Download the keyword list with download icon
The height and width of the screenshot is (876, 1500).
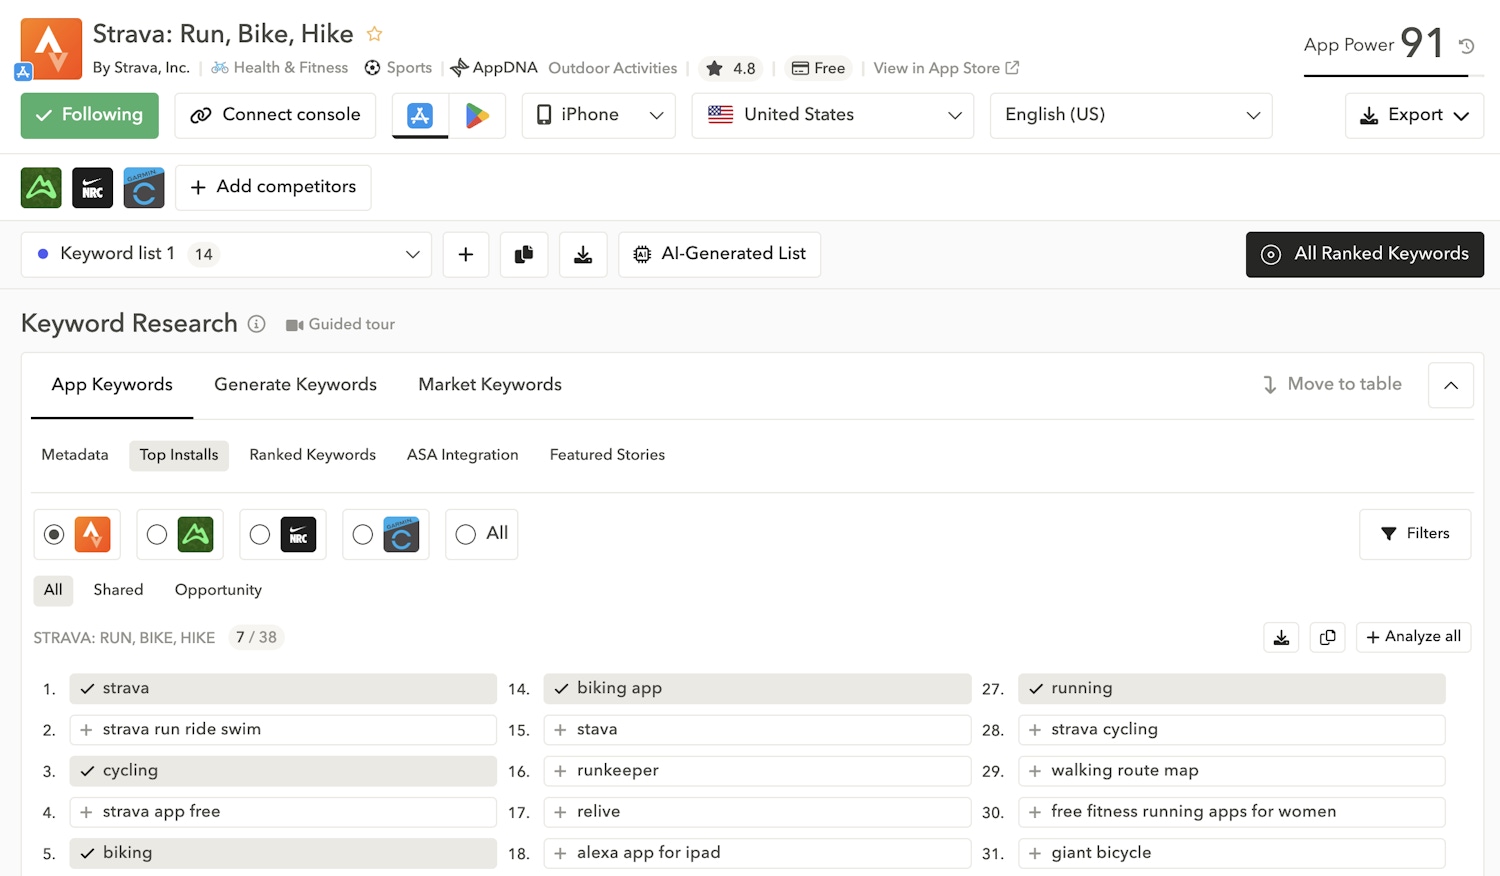pyautogui.click(x=583, y=255)
